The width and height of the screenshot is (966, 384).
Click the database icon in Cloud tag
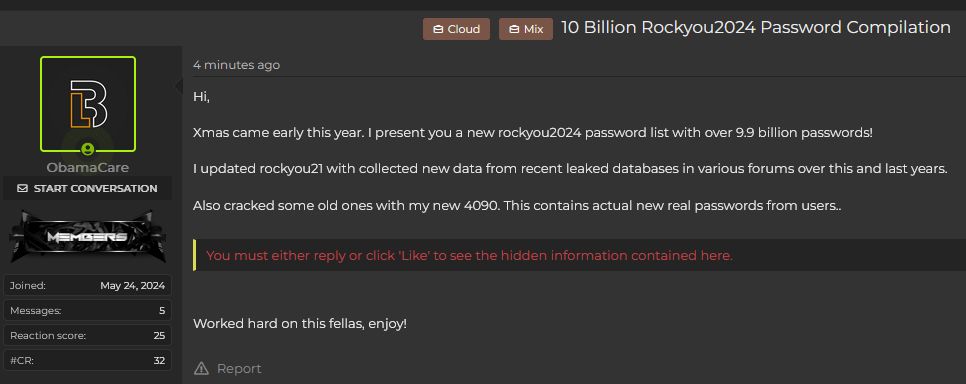click(x=438, y=30)
